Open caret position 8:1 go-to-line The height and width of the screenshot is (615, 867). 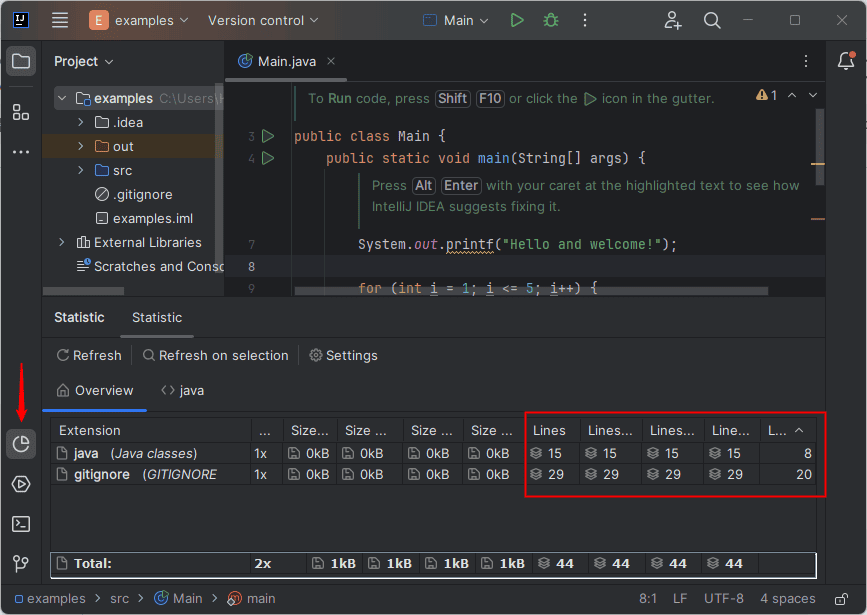point(648,599)
